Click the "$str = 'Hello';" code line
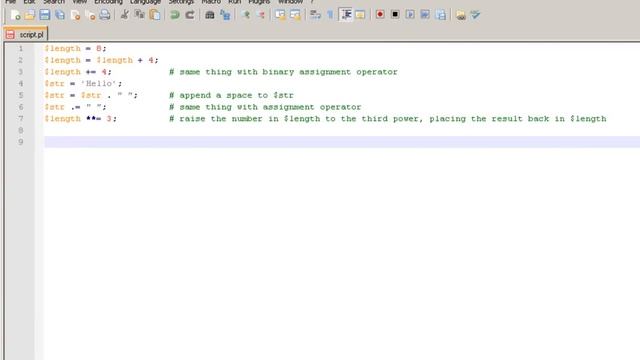Image resolution: width=640 pixels, height=360 pixels. click(83, 84)
